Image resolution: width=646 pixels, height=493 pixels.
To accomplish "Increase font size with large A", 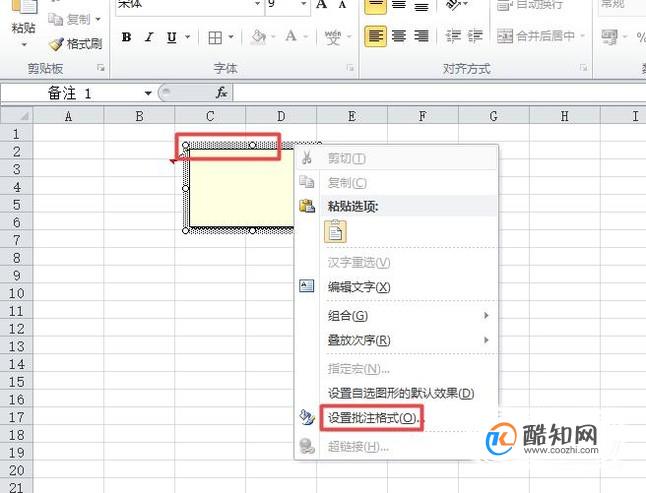I will (321, 4).
